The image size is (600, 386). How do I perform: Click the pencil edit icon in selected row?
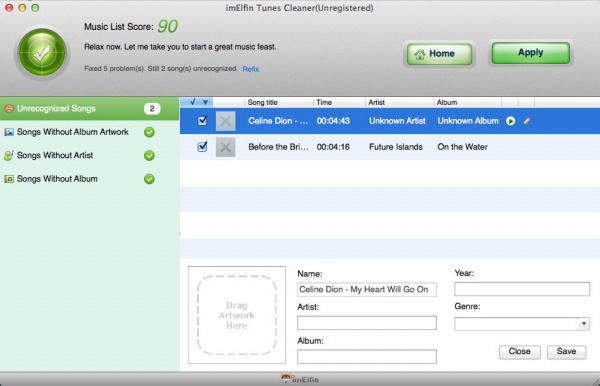pos(527,121)
